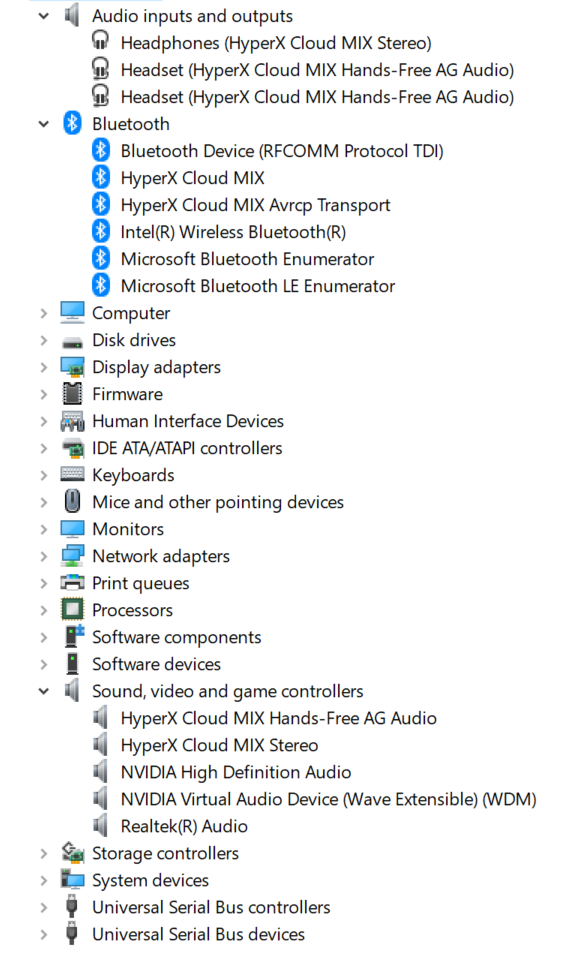Collapse the Bluetooth category
Screen dimensions: 564x953
coord(43,124)
